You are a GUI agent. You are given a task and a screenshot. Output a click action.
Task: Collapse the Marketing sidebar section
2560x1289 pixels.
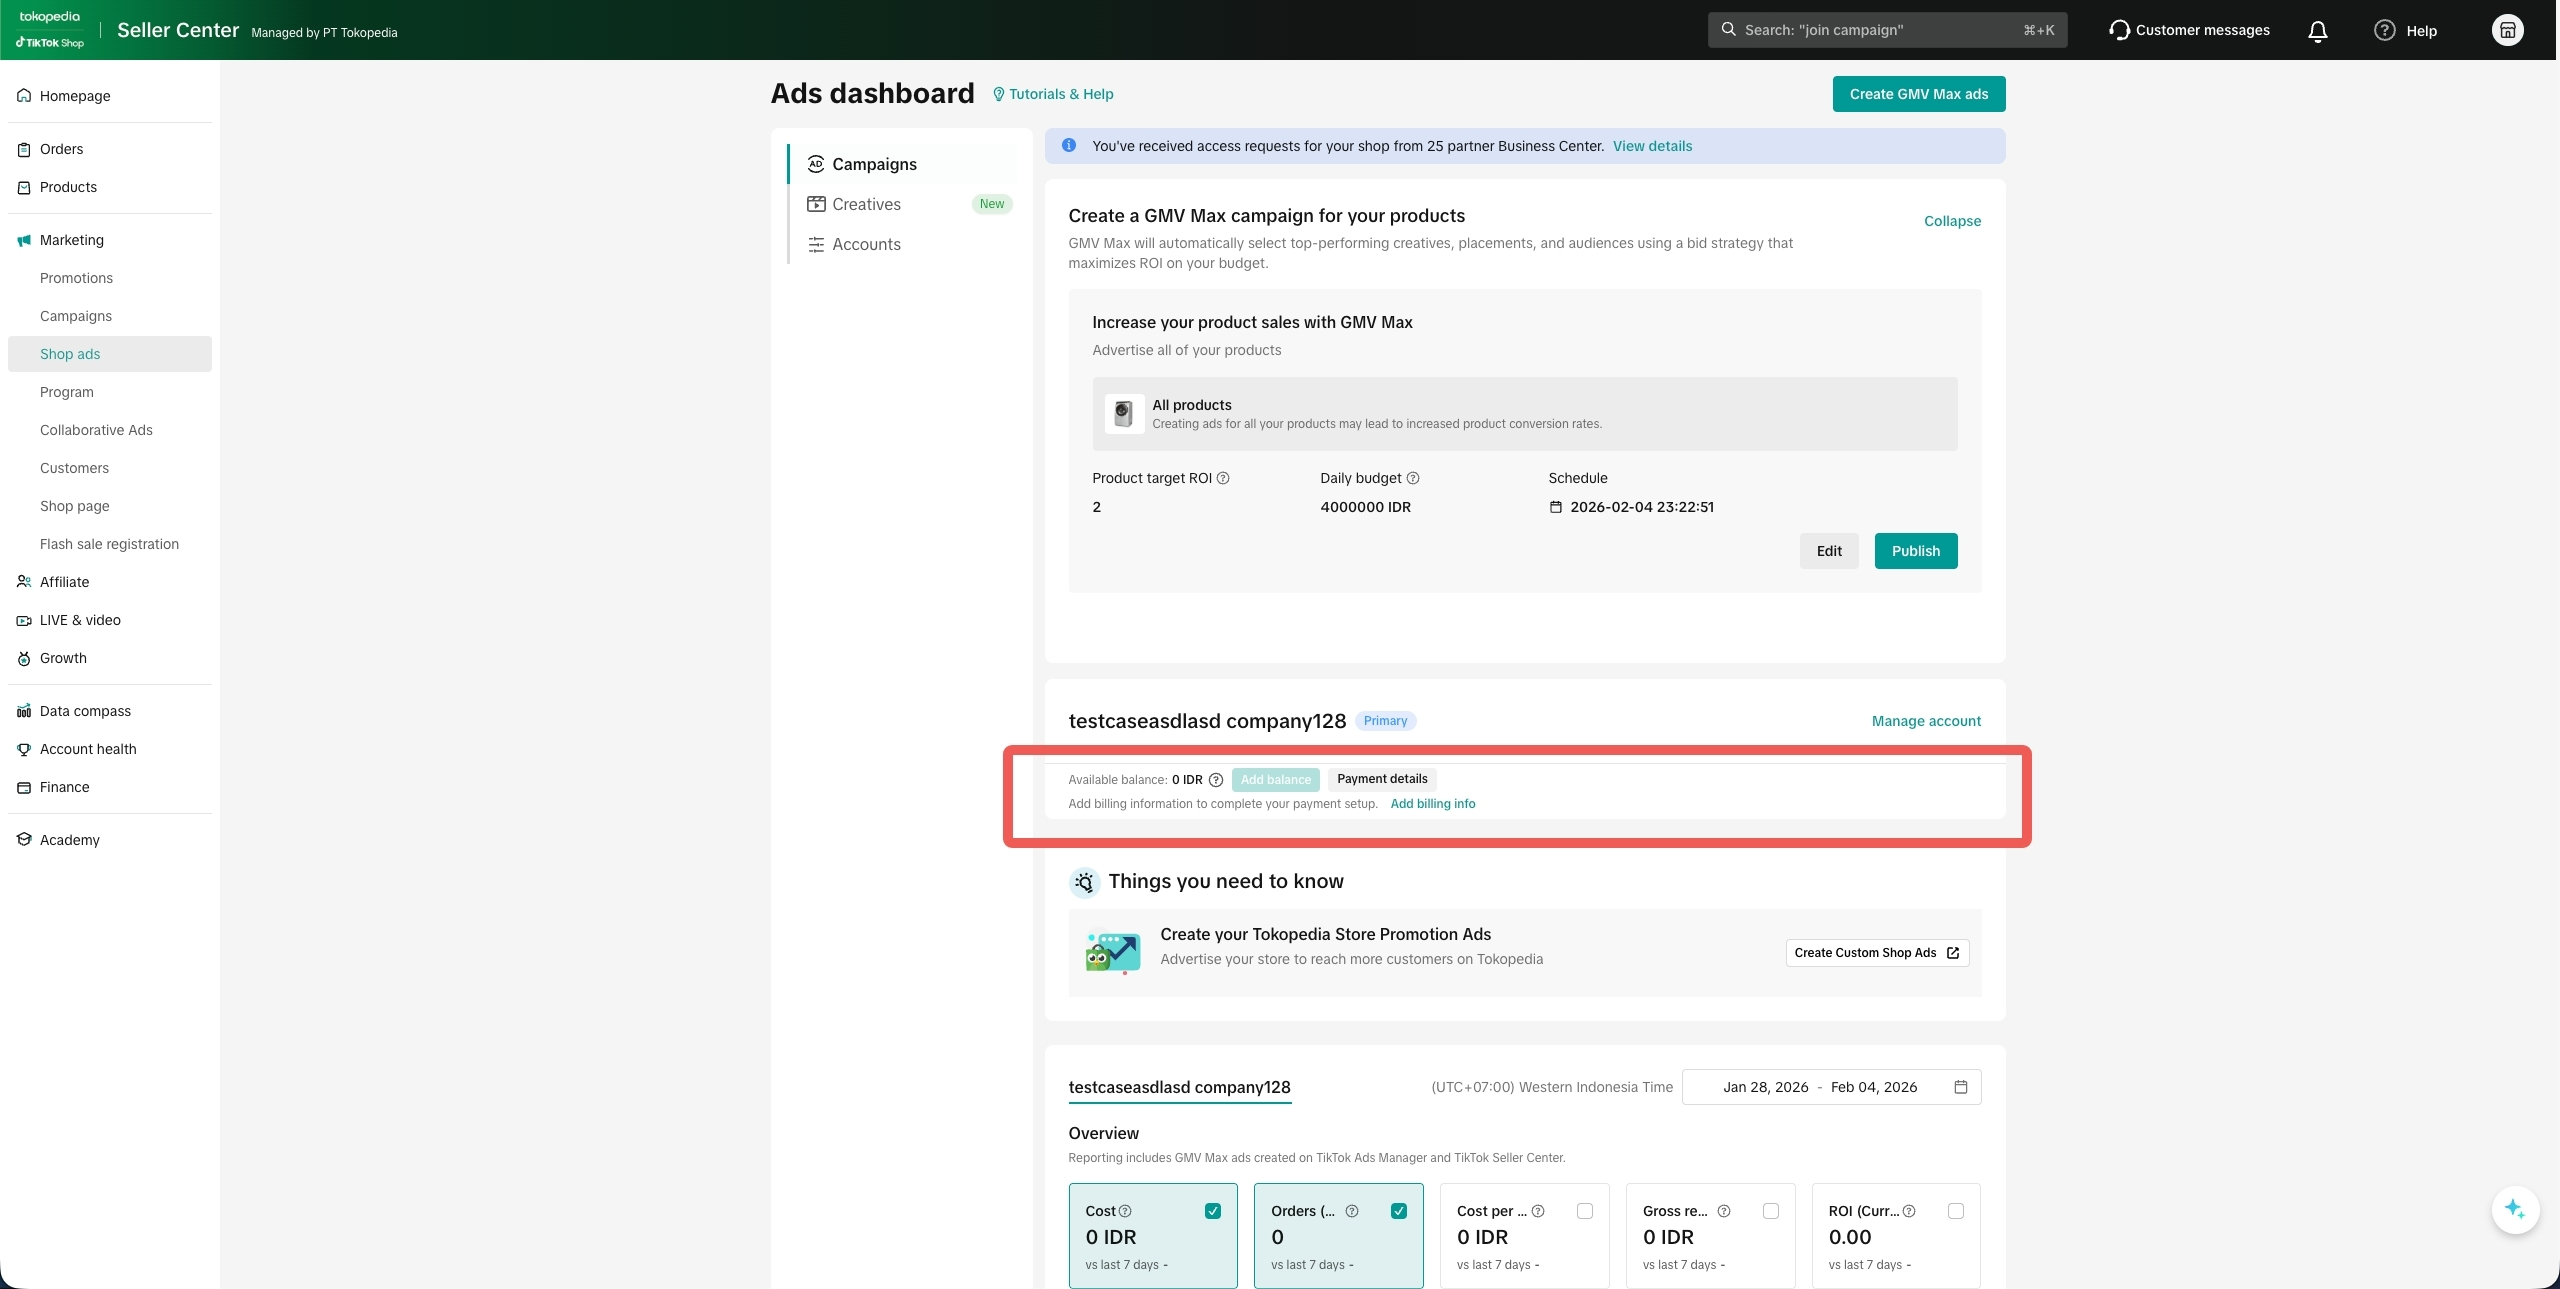coord(72,240)
